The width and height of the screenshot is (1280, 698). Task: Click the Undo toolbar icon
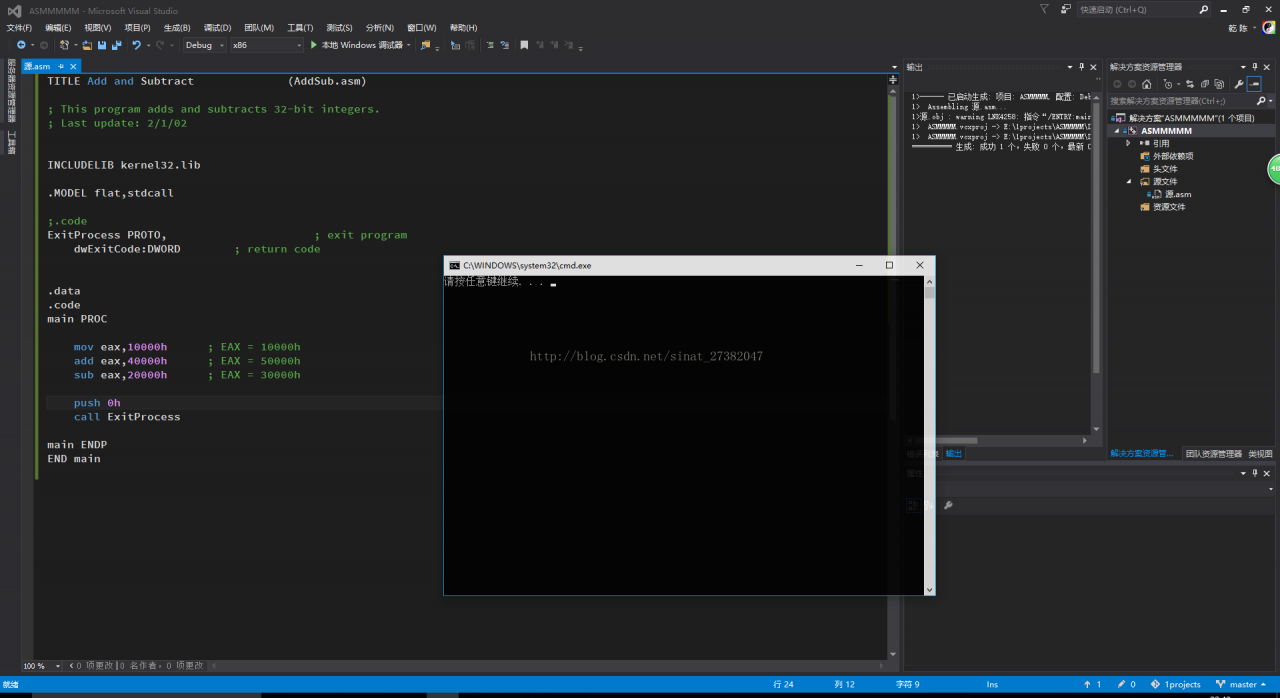(x=136, y=45)
